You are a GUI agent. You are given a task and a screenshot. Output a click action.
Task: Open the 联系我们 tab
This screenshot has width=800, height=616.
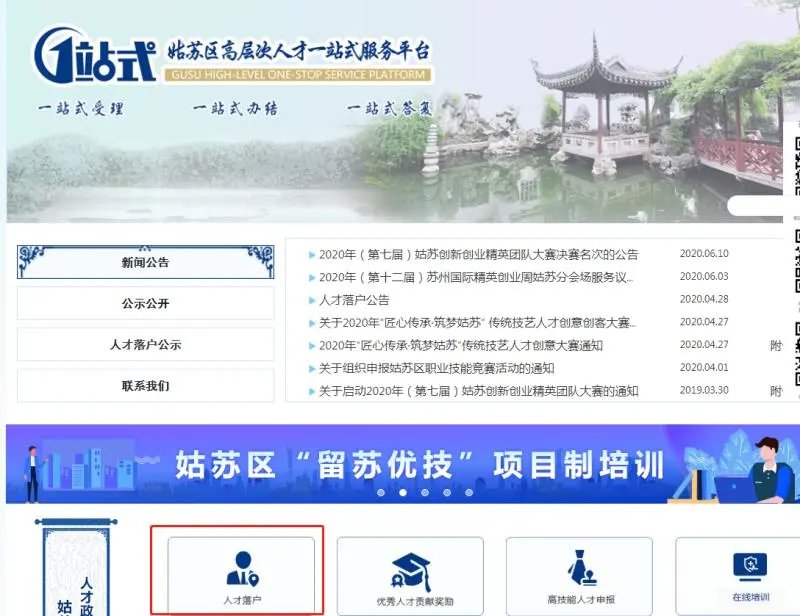coord(145,386)
